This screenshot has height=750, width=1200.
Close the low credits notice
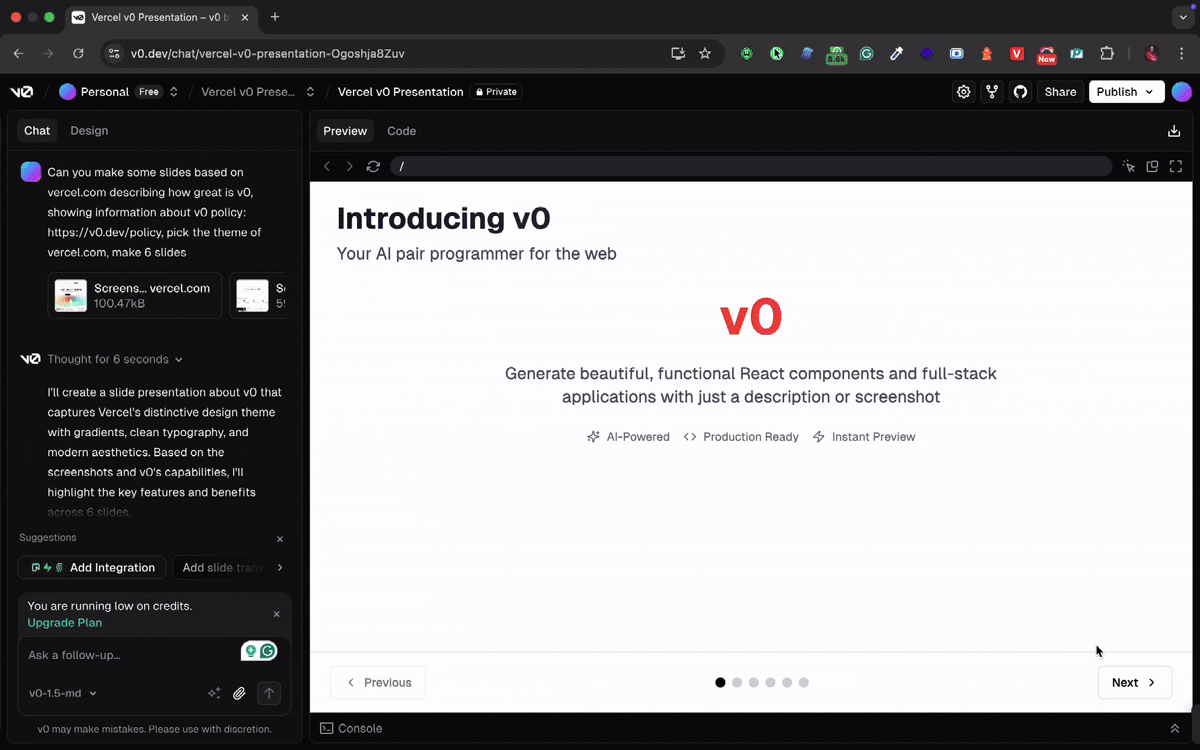click(x=277, y=614)
